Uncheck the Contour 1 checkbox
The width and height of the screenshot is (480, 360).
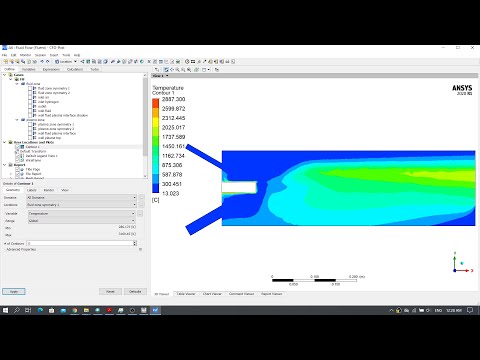click(18, 147)
